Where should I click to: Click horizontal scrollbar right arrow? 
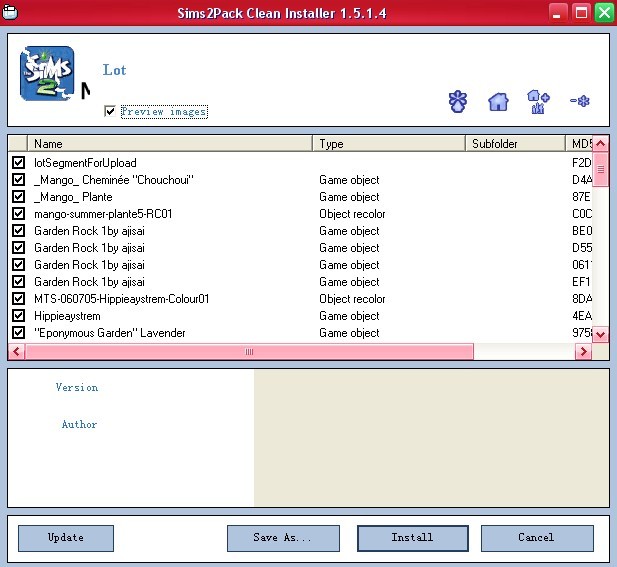click(584, 351)
